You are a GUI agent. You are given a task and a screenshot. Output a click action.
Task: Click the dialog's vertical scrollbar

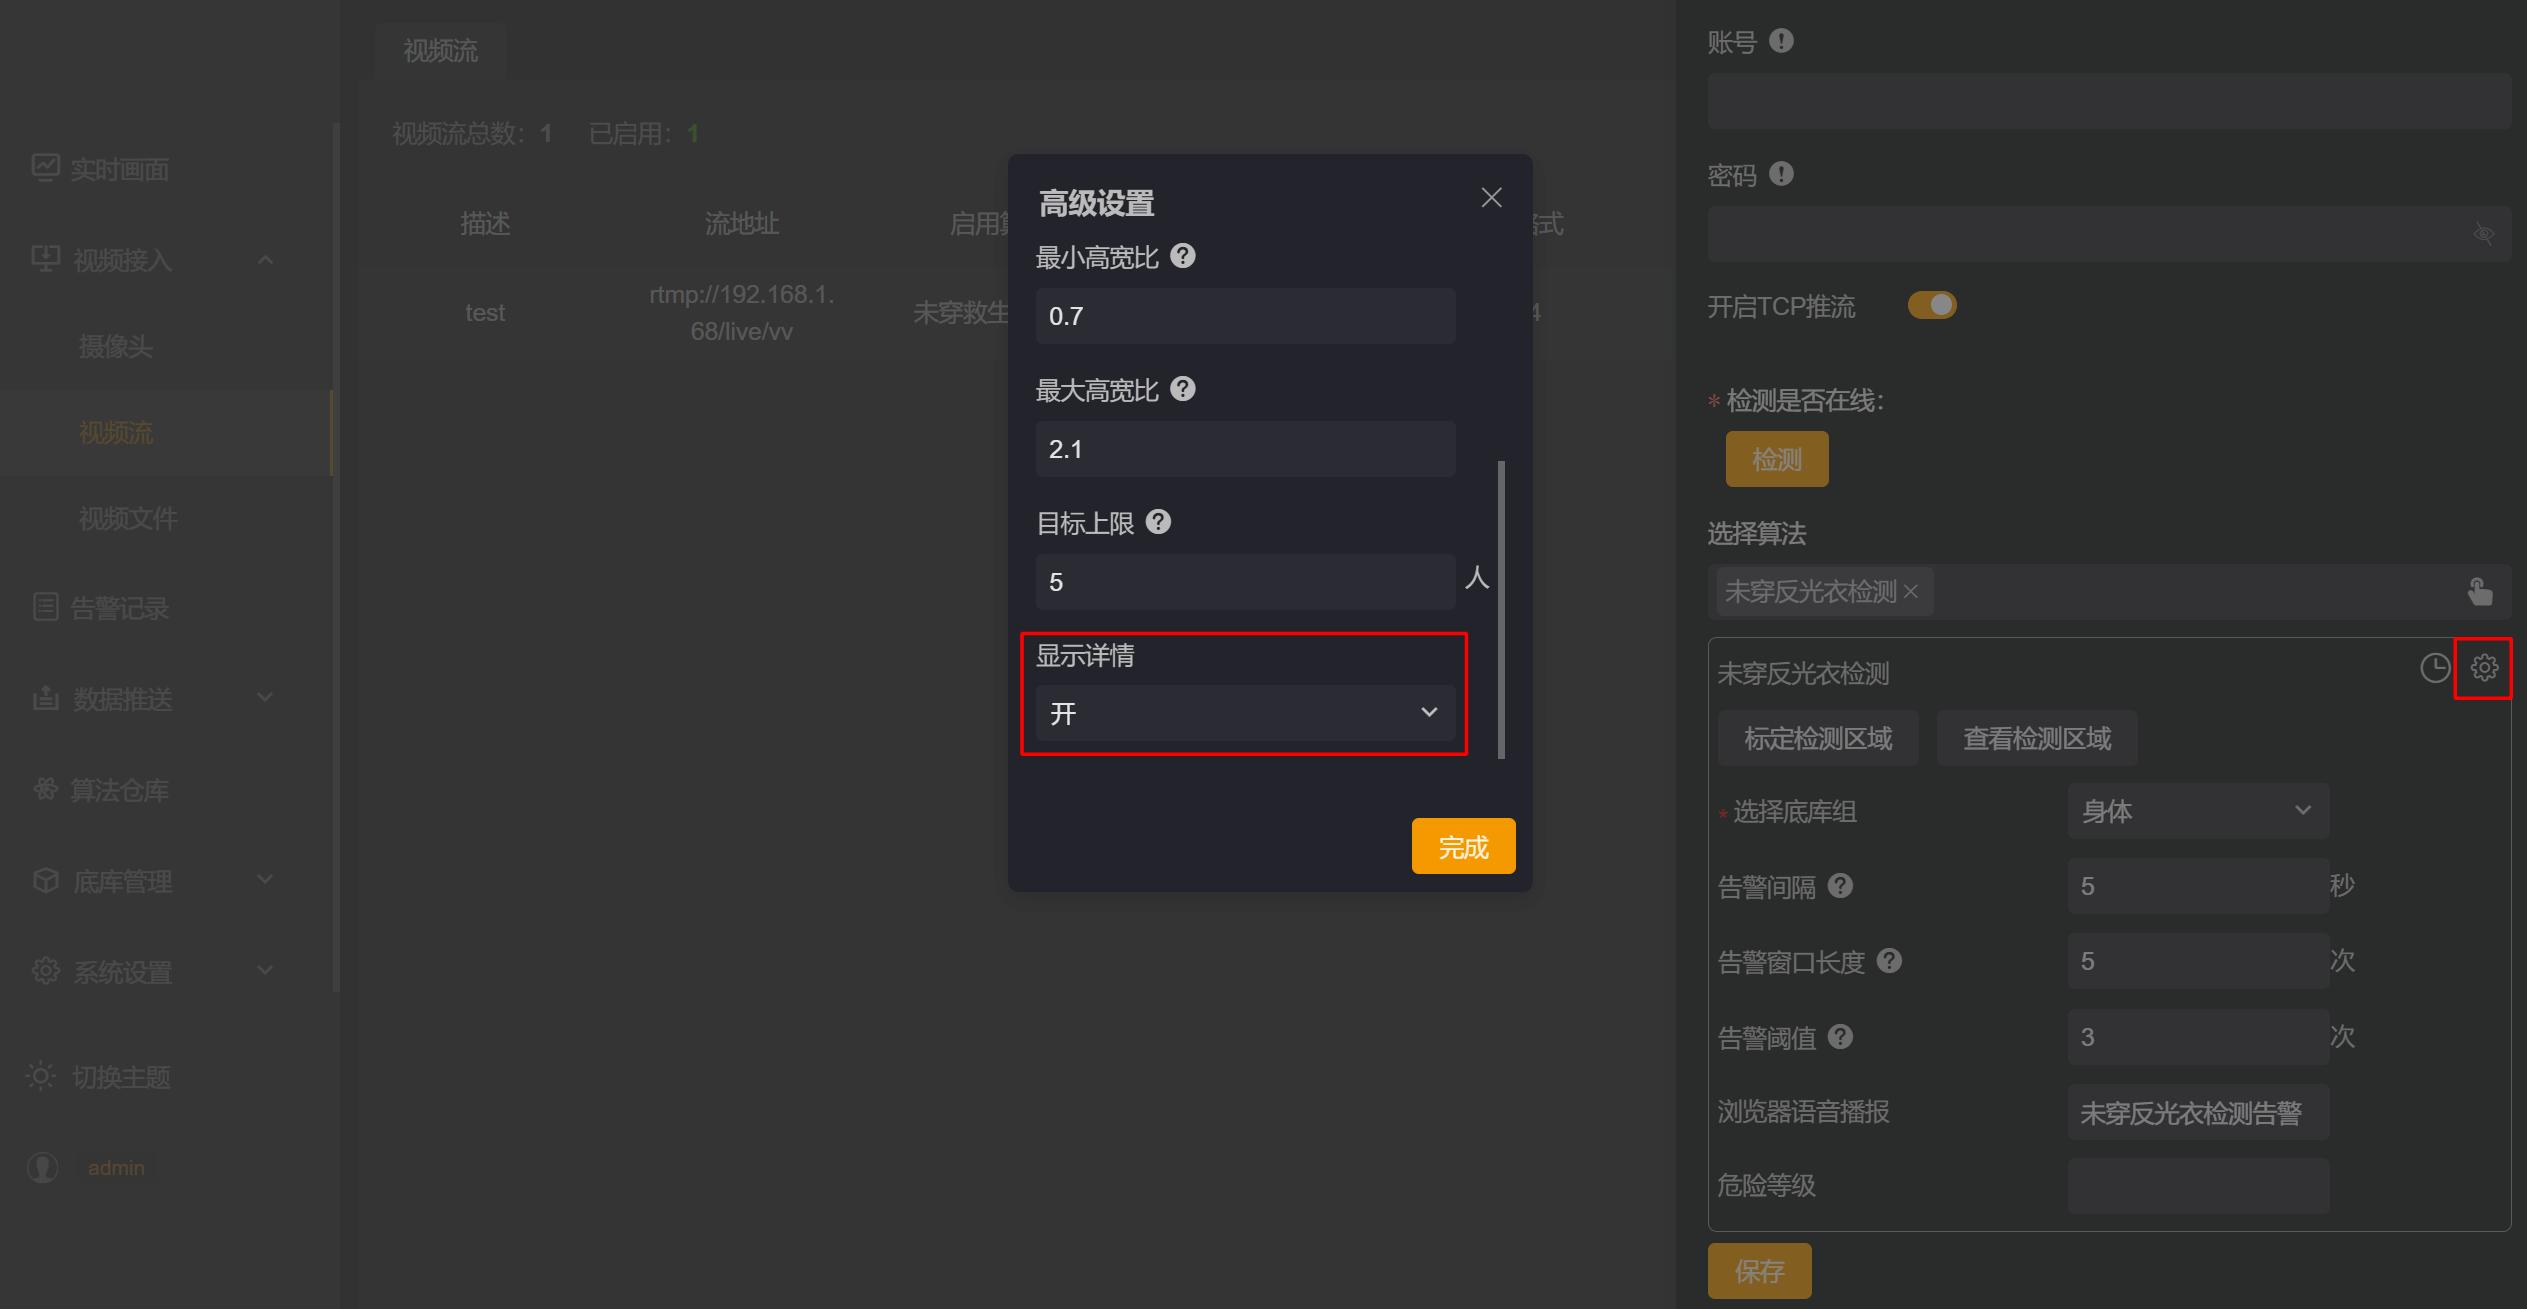(x=1501, y=608)
